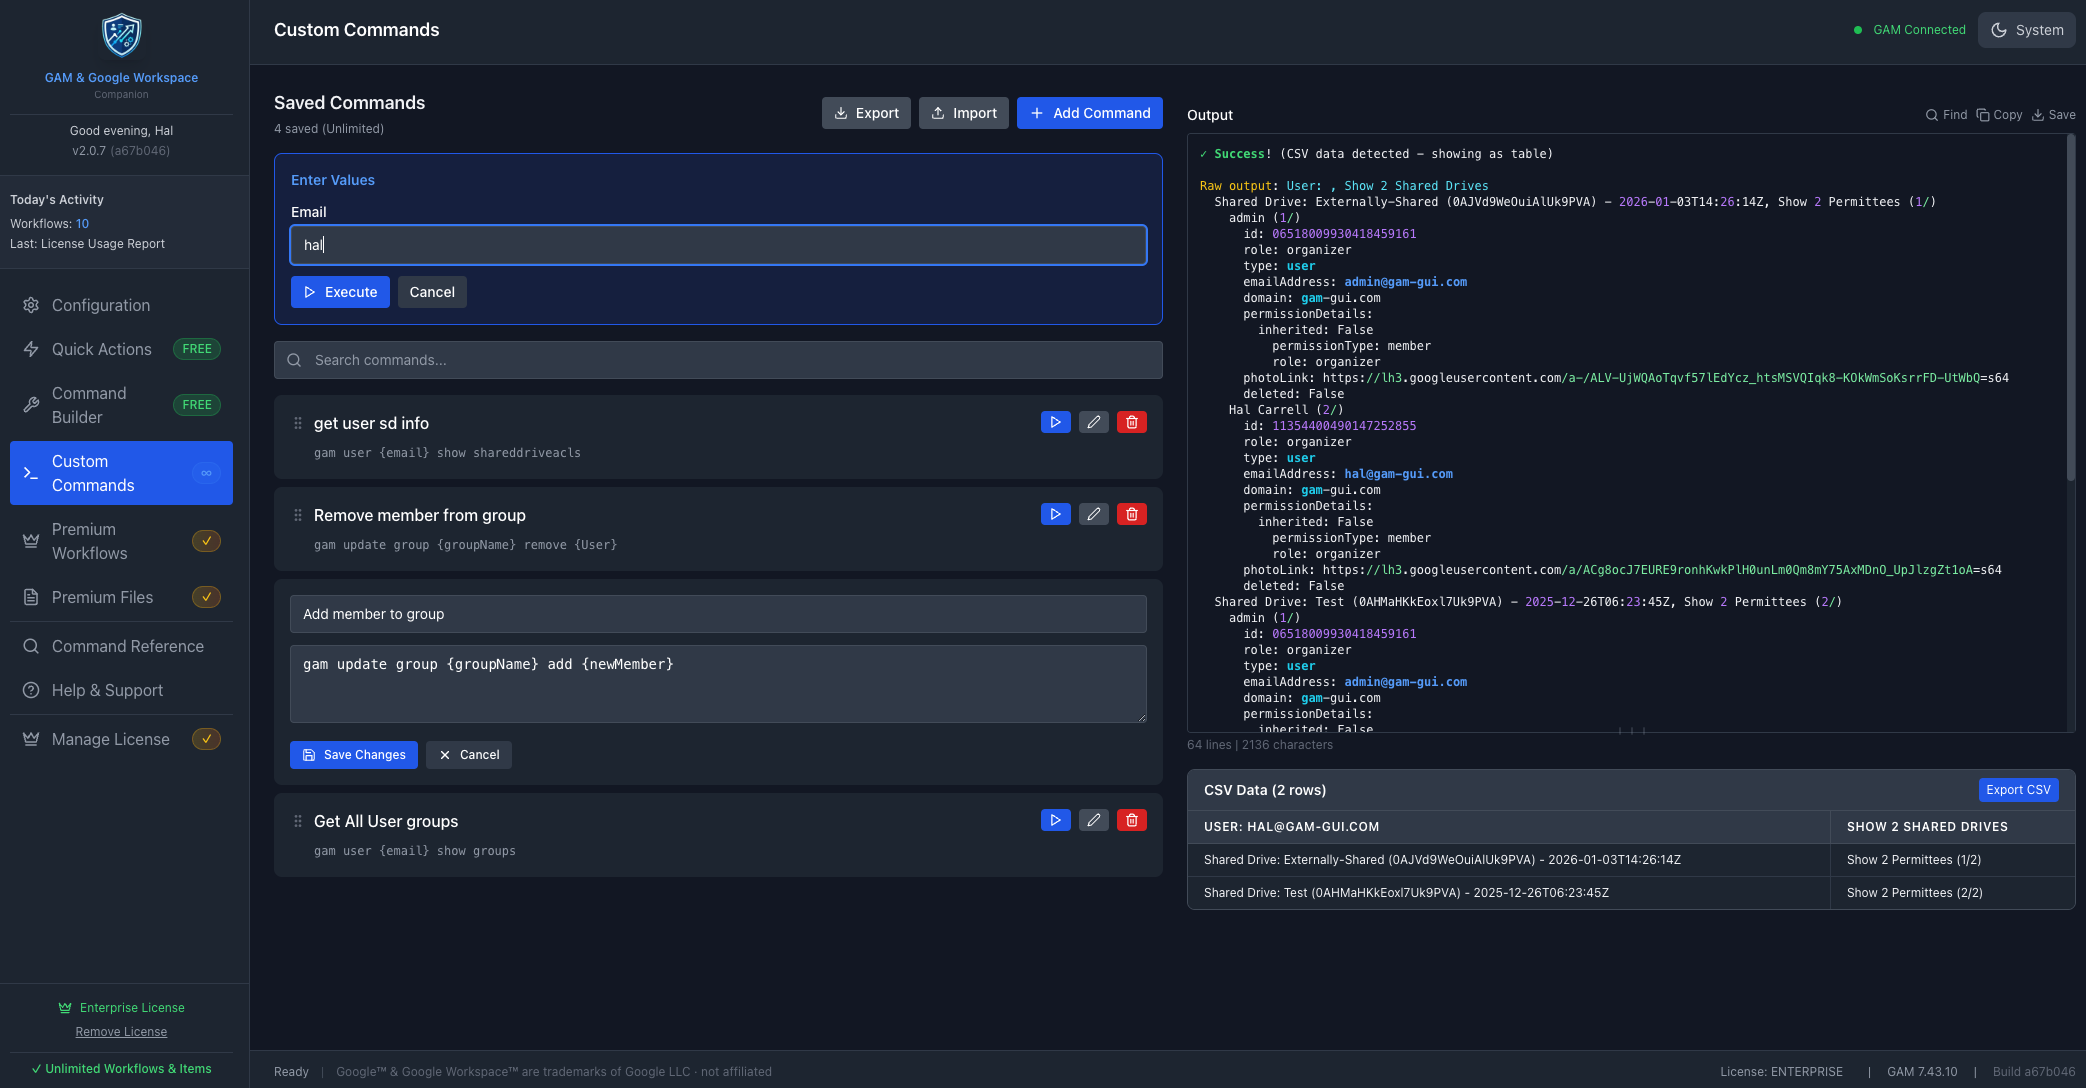Viewport: 2086px width, 1088px height.
Task: Run 'Get All User groups' command
Action: coord(1055,820)
